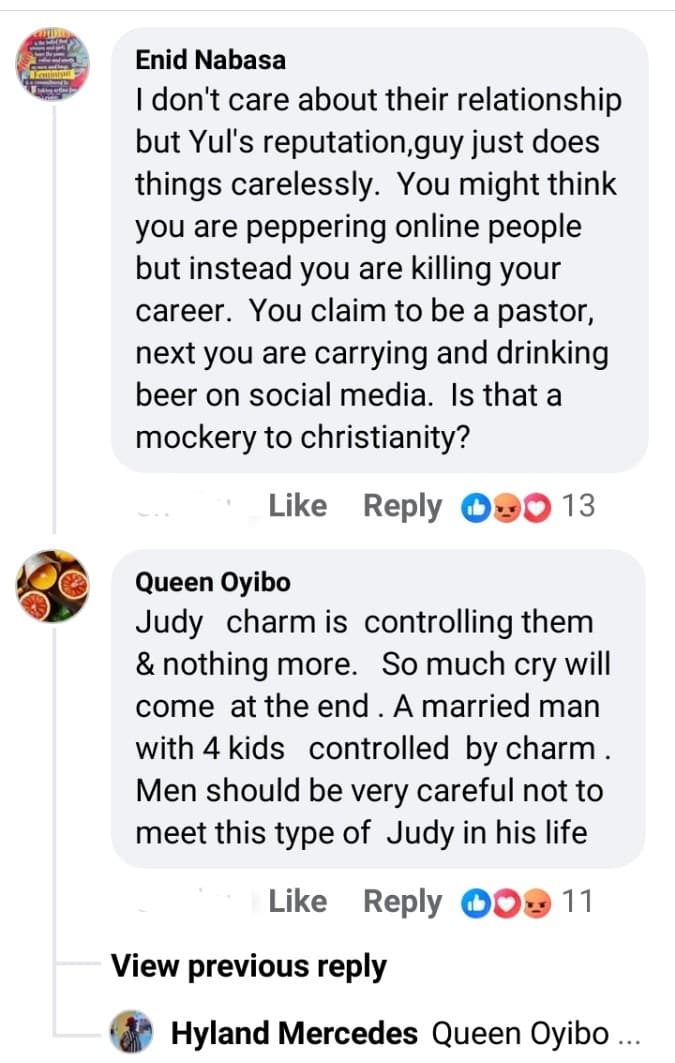The height and width of the screenshot is (1063, 675).
Task: Open the 11 reactions count
Action: 577,902
